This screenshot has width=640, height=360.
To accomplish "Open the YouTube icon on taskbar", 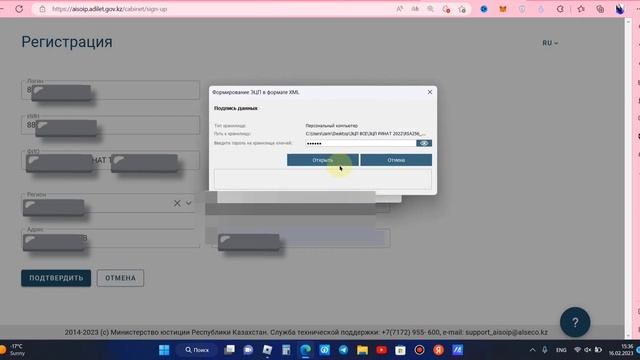I will [382, 350].
